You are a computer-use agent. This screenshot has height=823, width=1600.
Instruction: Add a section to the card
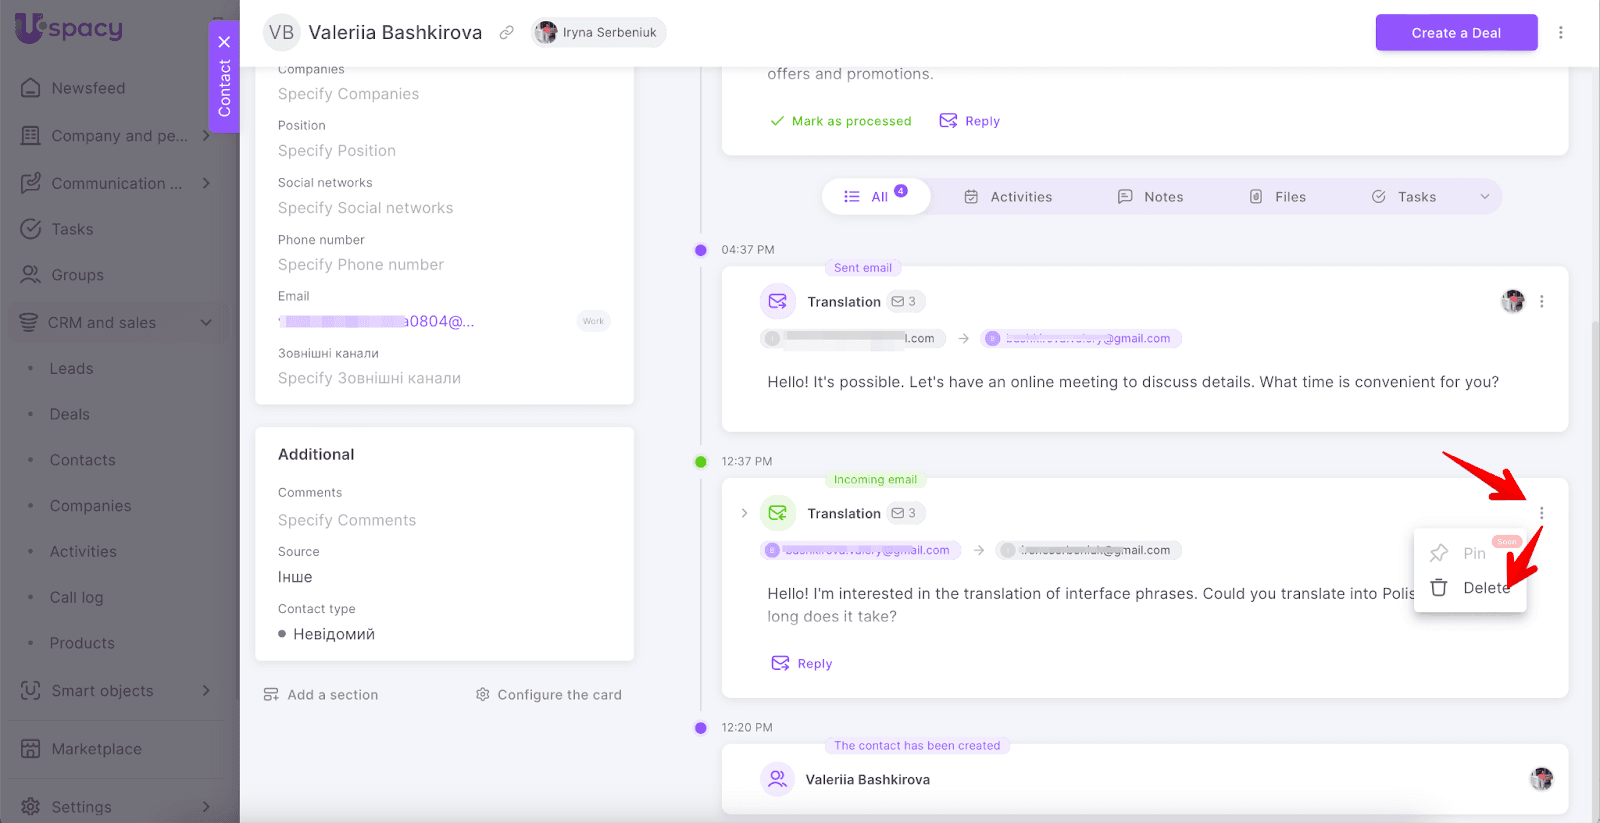tap(321, 695)
